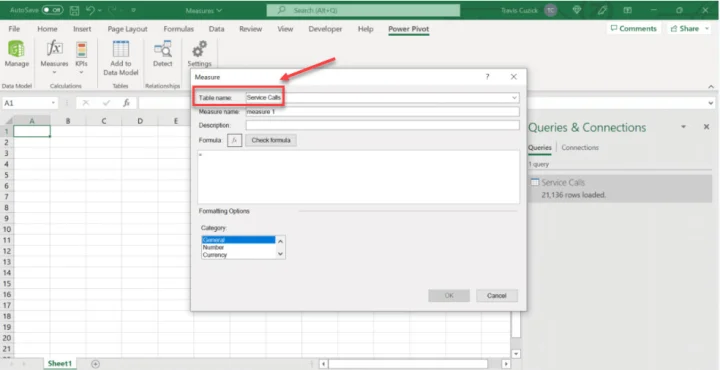Screen dimensions: 720x370
Task: Open Queries & Connections pane options arrow
Action: click(x=683, y=127)
